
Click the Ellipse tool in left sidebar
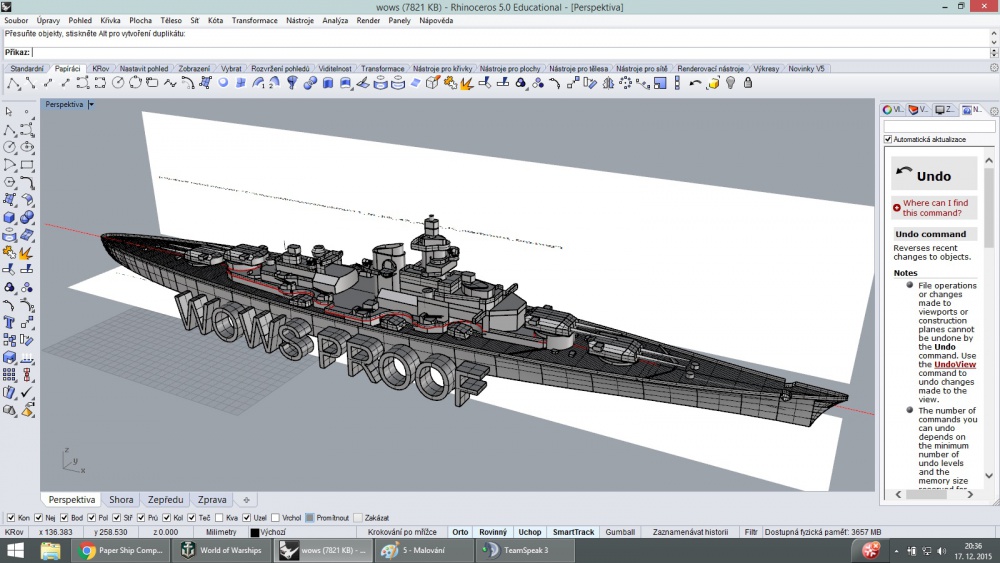click(27, 147)
